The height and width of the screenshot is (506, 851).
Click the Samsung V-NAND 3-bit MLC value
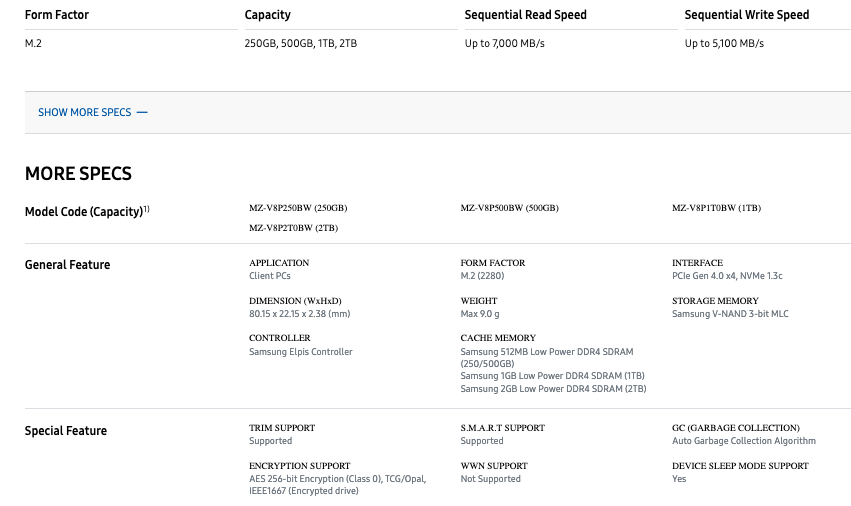click(x=730, y=314)
